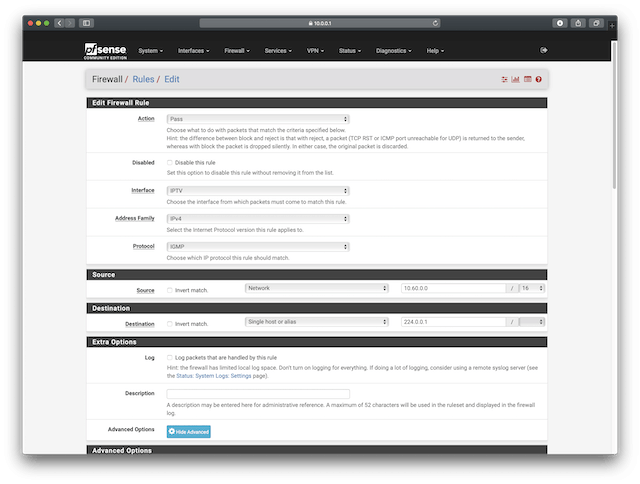Click the pfSense logo
Viewport: 640px width, 484px height.
(105, 51)
